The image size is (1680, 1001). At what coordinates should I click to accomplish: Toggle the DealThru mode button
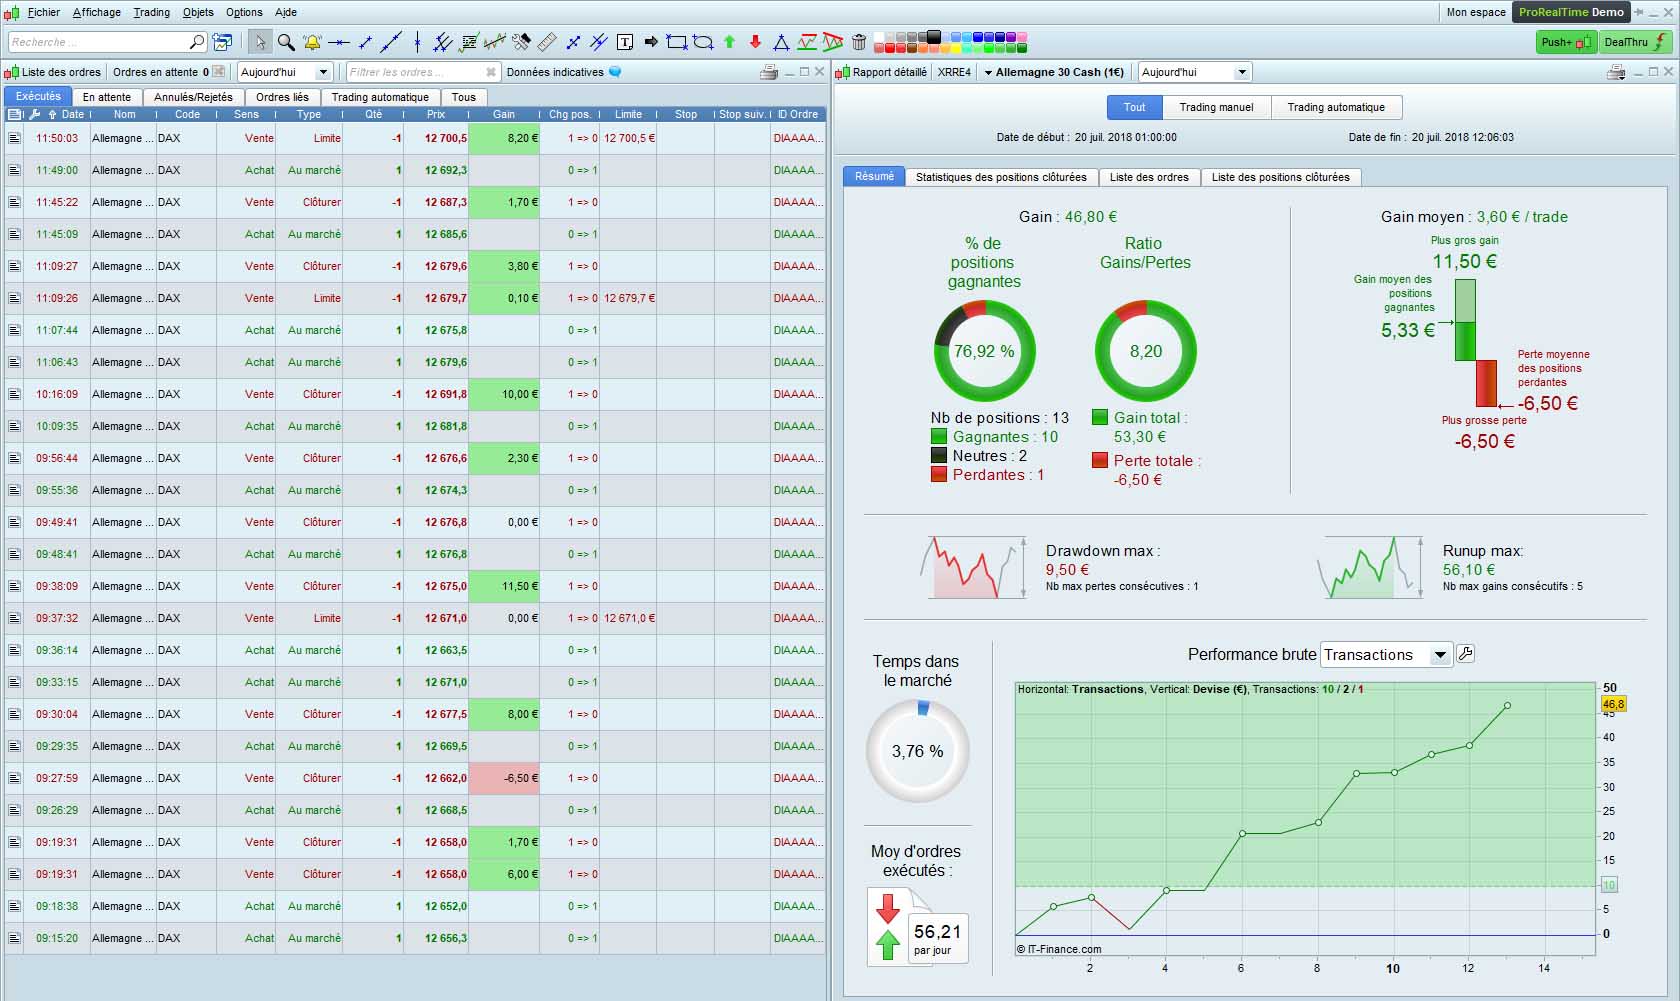point(1635,42)
